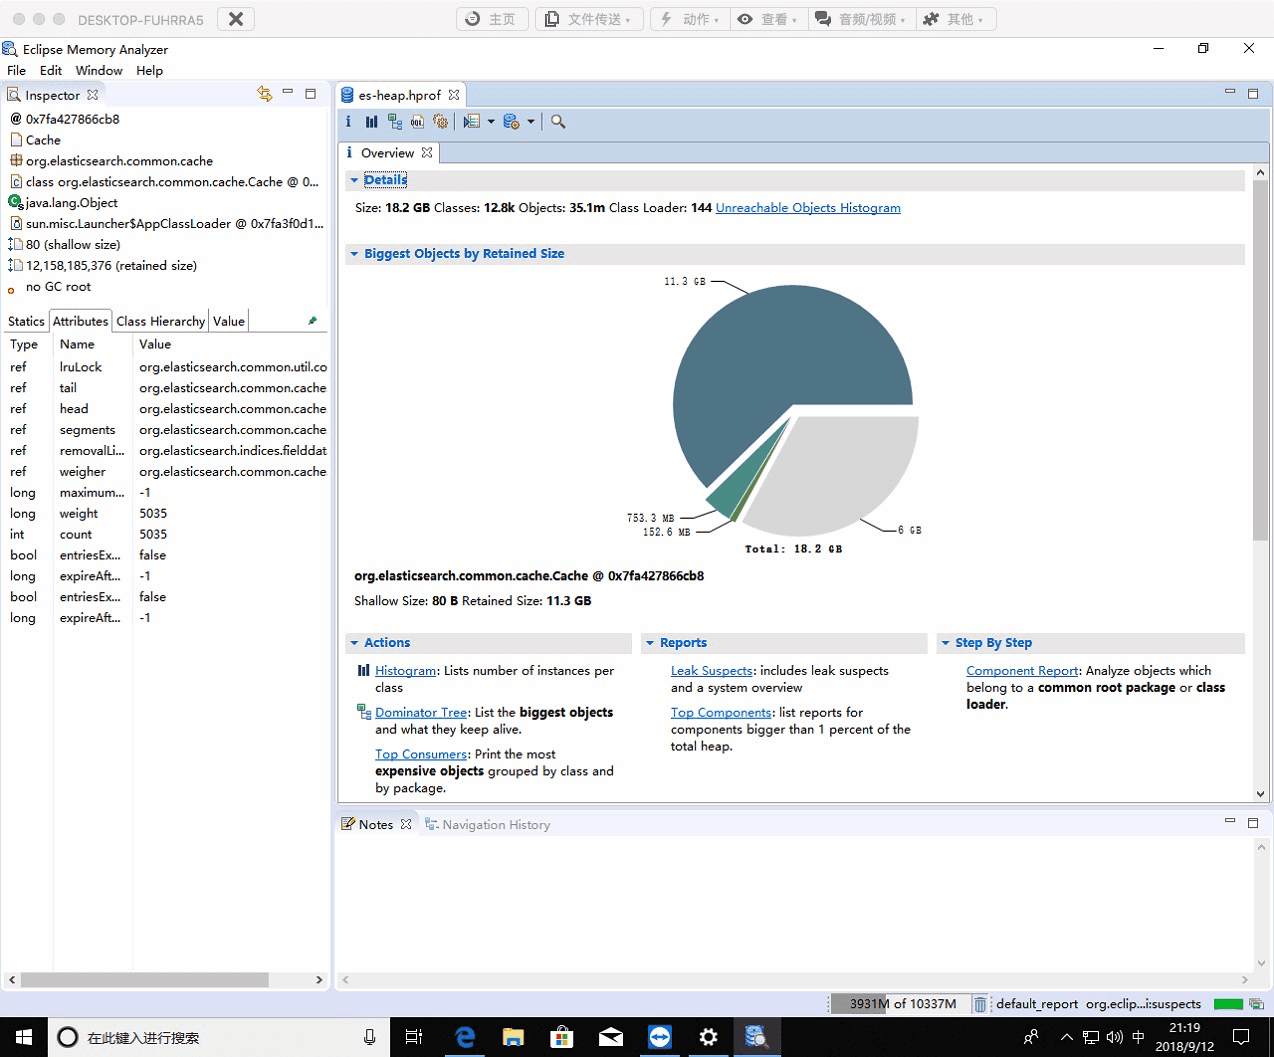Screen dimensions: 1274x1057
Task: Open the Component Report link
Action: click(x=1022, y=671)
